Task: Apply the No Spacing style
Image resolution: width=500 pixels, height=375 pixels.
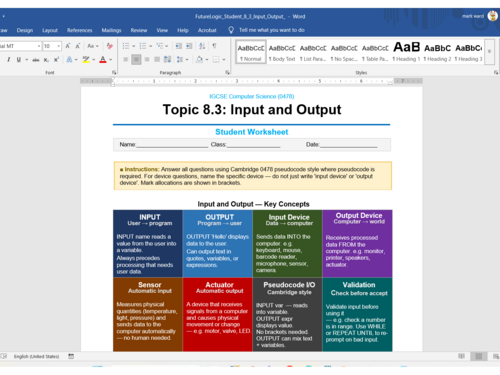Action: (x=344, y=52)
